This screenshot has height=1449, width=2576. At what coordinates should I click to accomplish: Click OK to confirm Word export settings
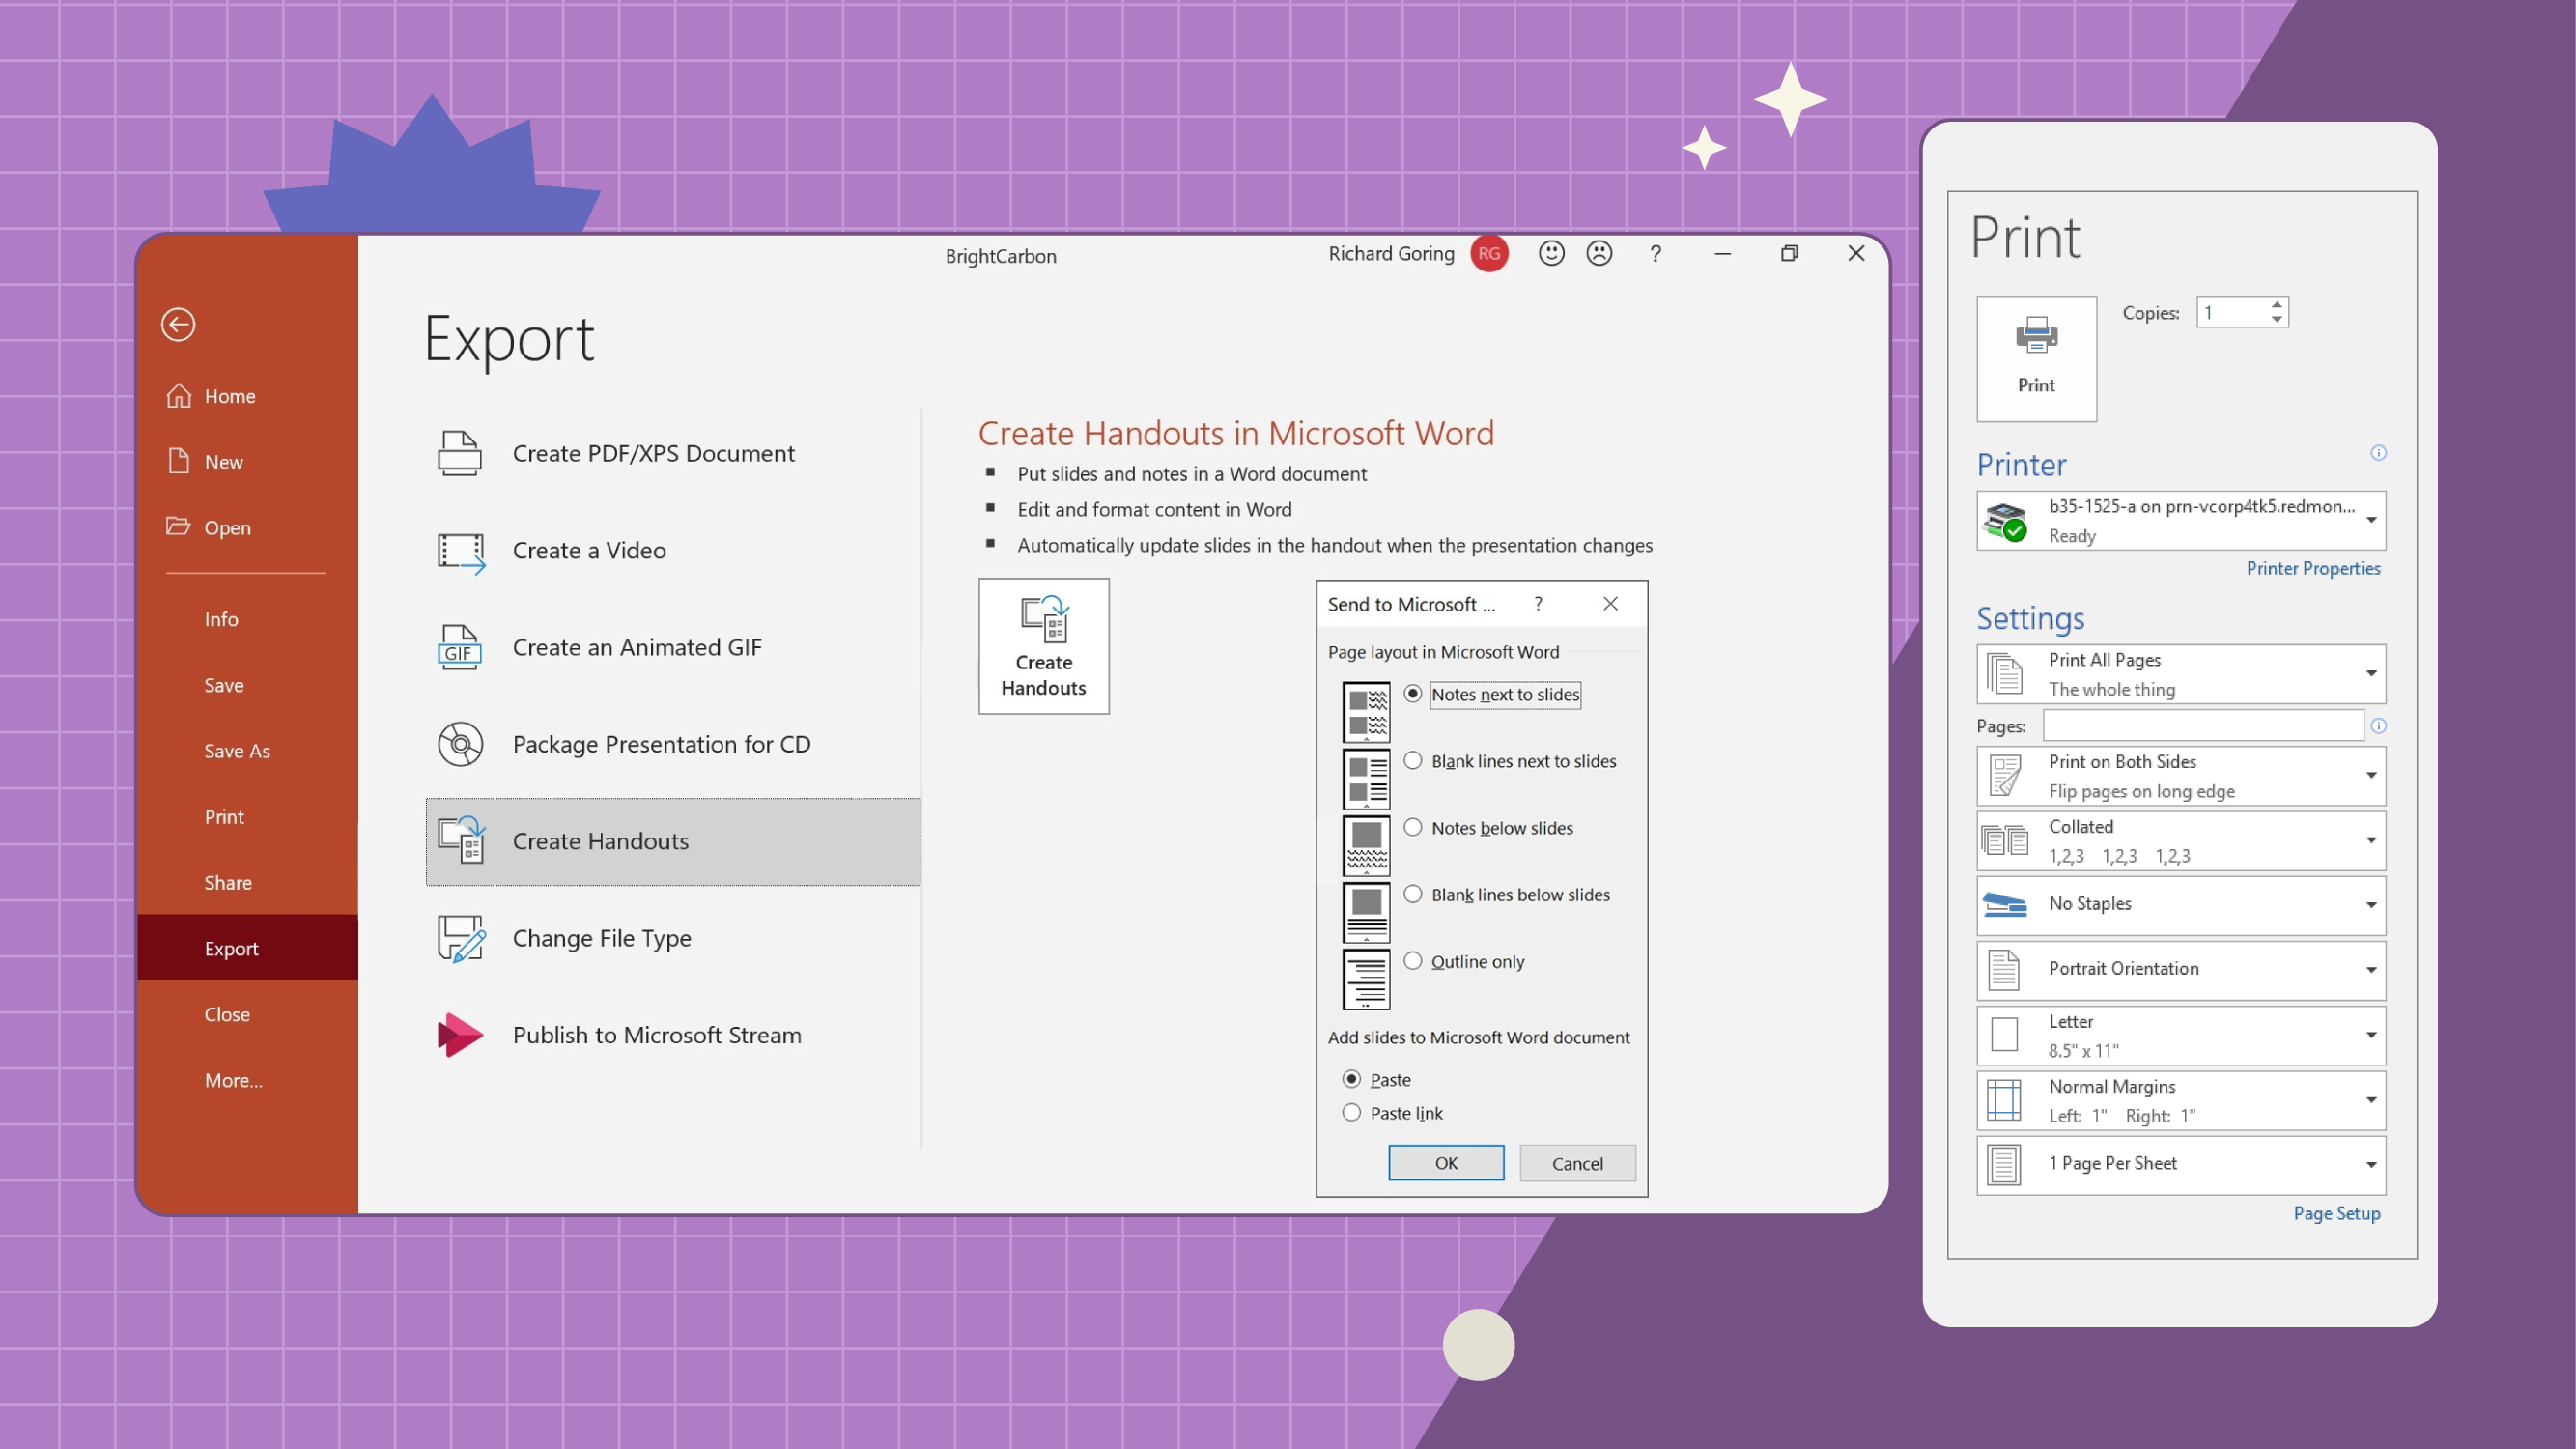1446,1162
